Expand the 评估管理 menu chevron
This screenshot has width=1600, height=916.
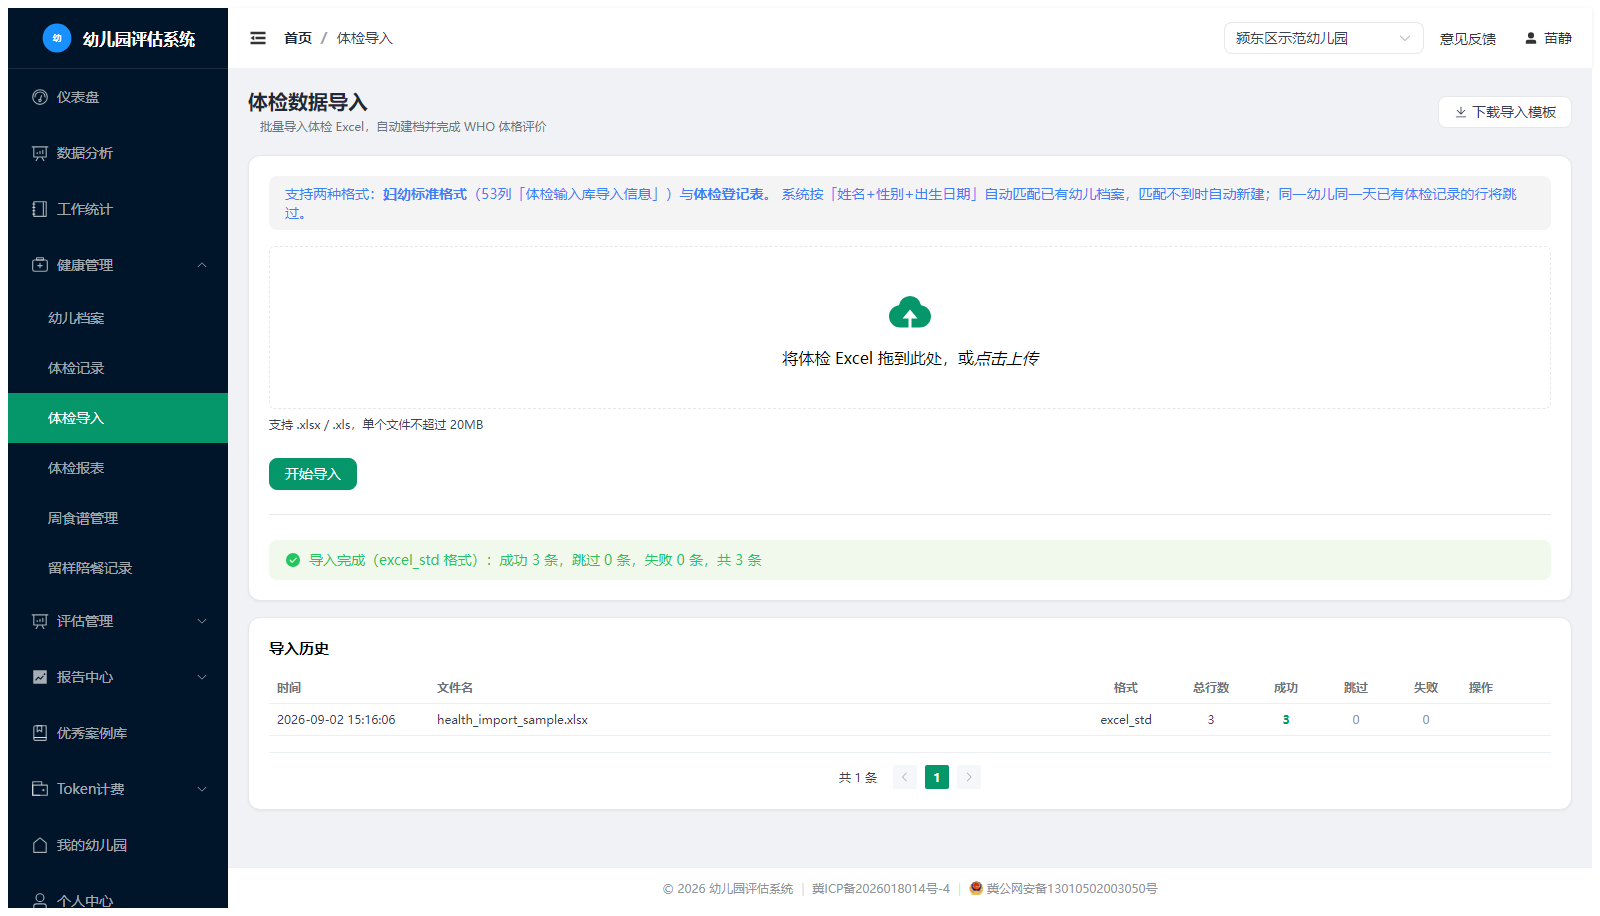pos(202,621)
